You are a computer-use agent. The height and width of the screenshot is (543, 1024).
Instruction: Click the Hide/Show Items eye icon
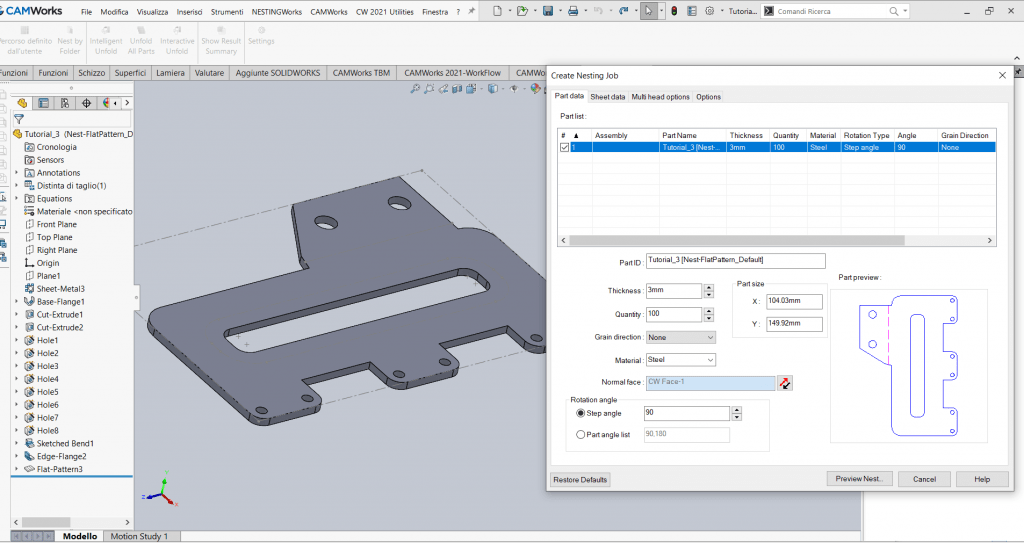pyautogui.click(x=514, y=89)
